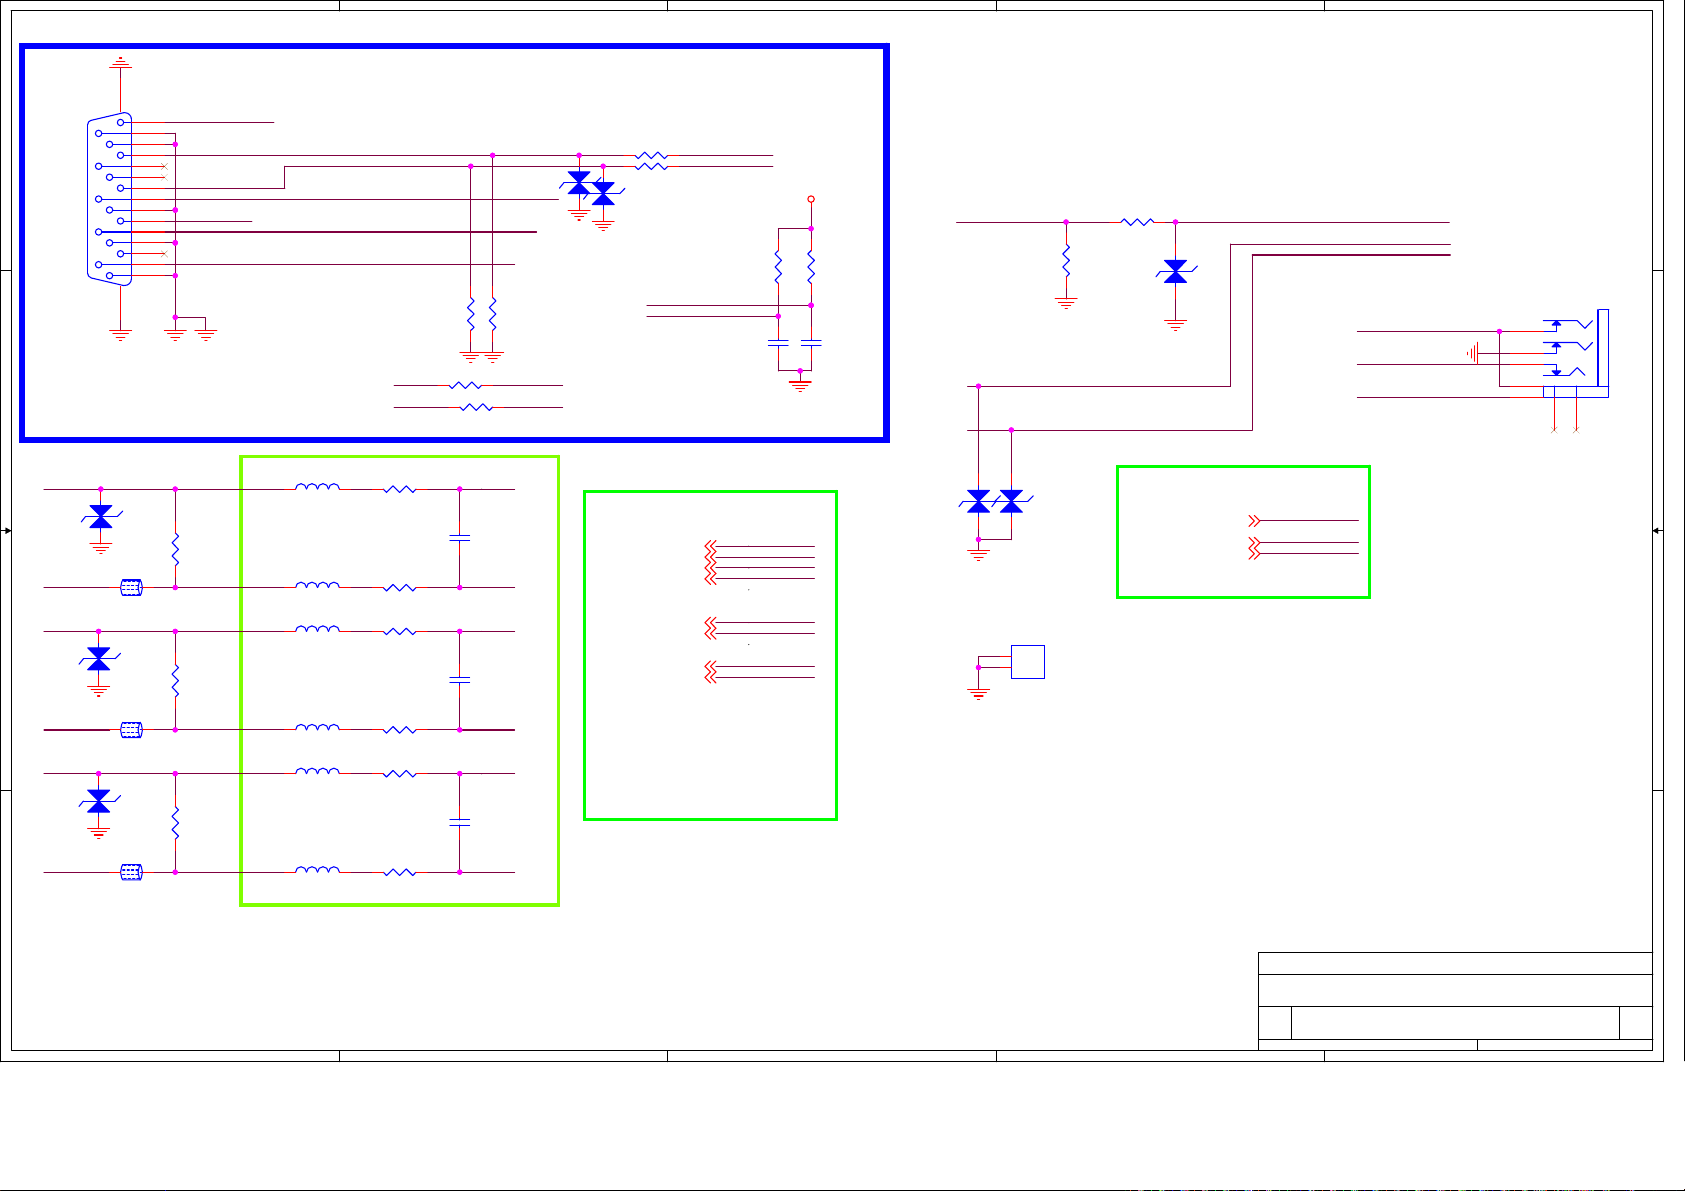
Task: Select horizontal series resistor in upper right circuit
Action: coord(1138,222)
